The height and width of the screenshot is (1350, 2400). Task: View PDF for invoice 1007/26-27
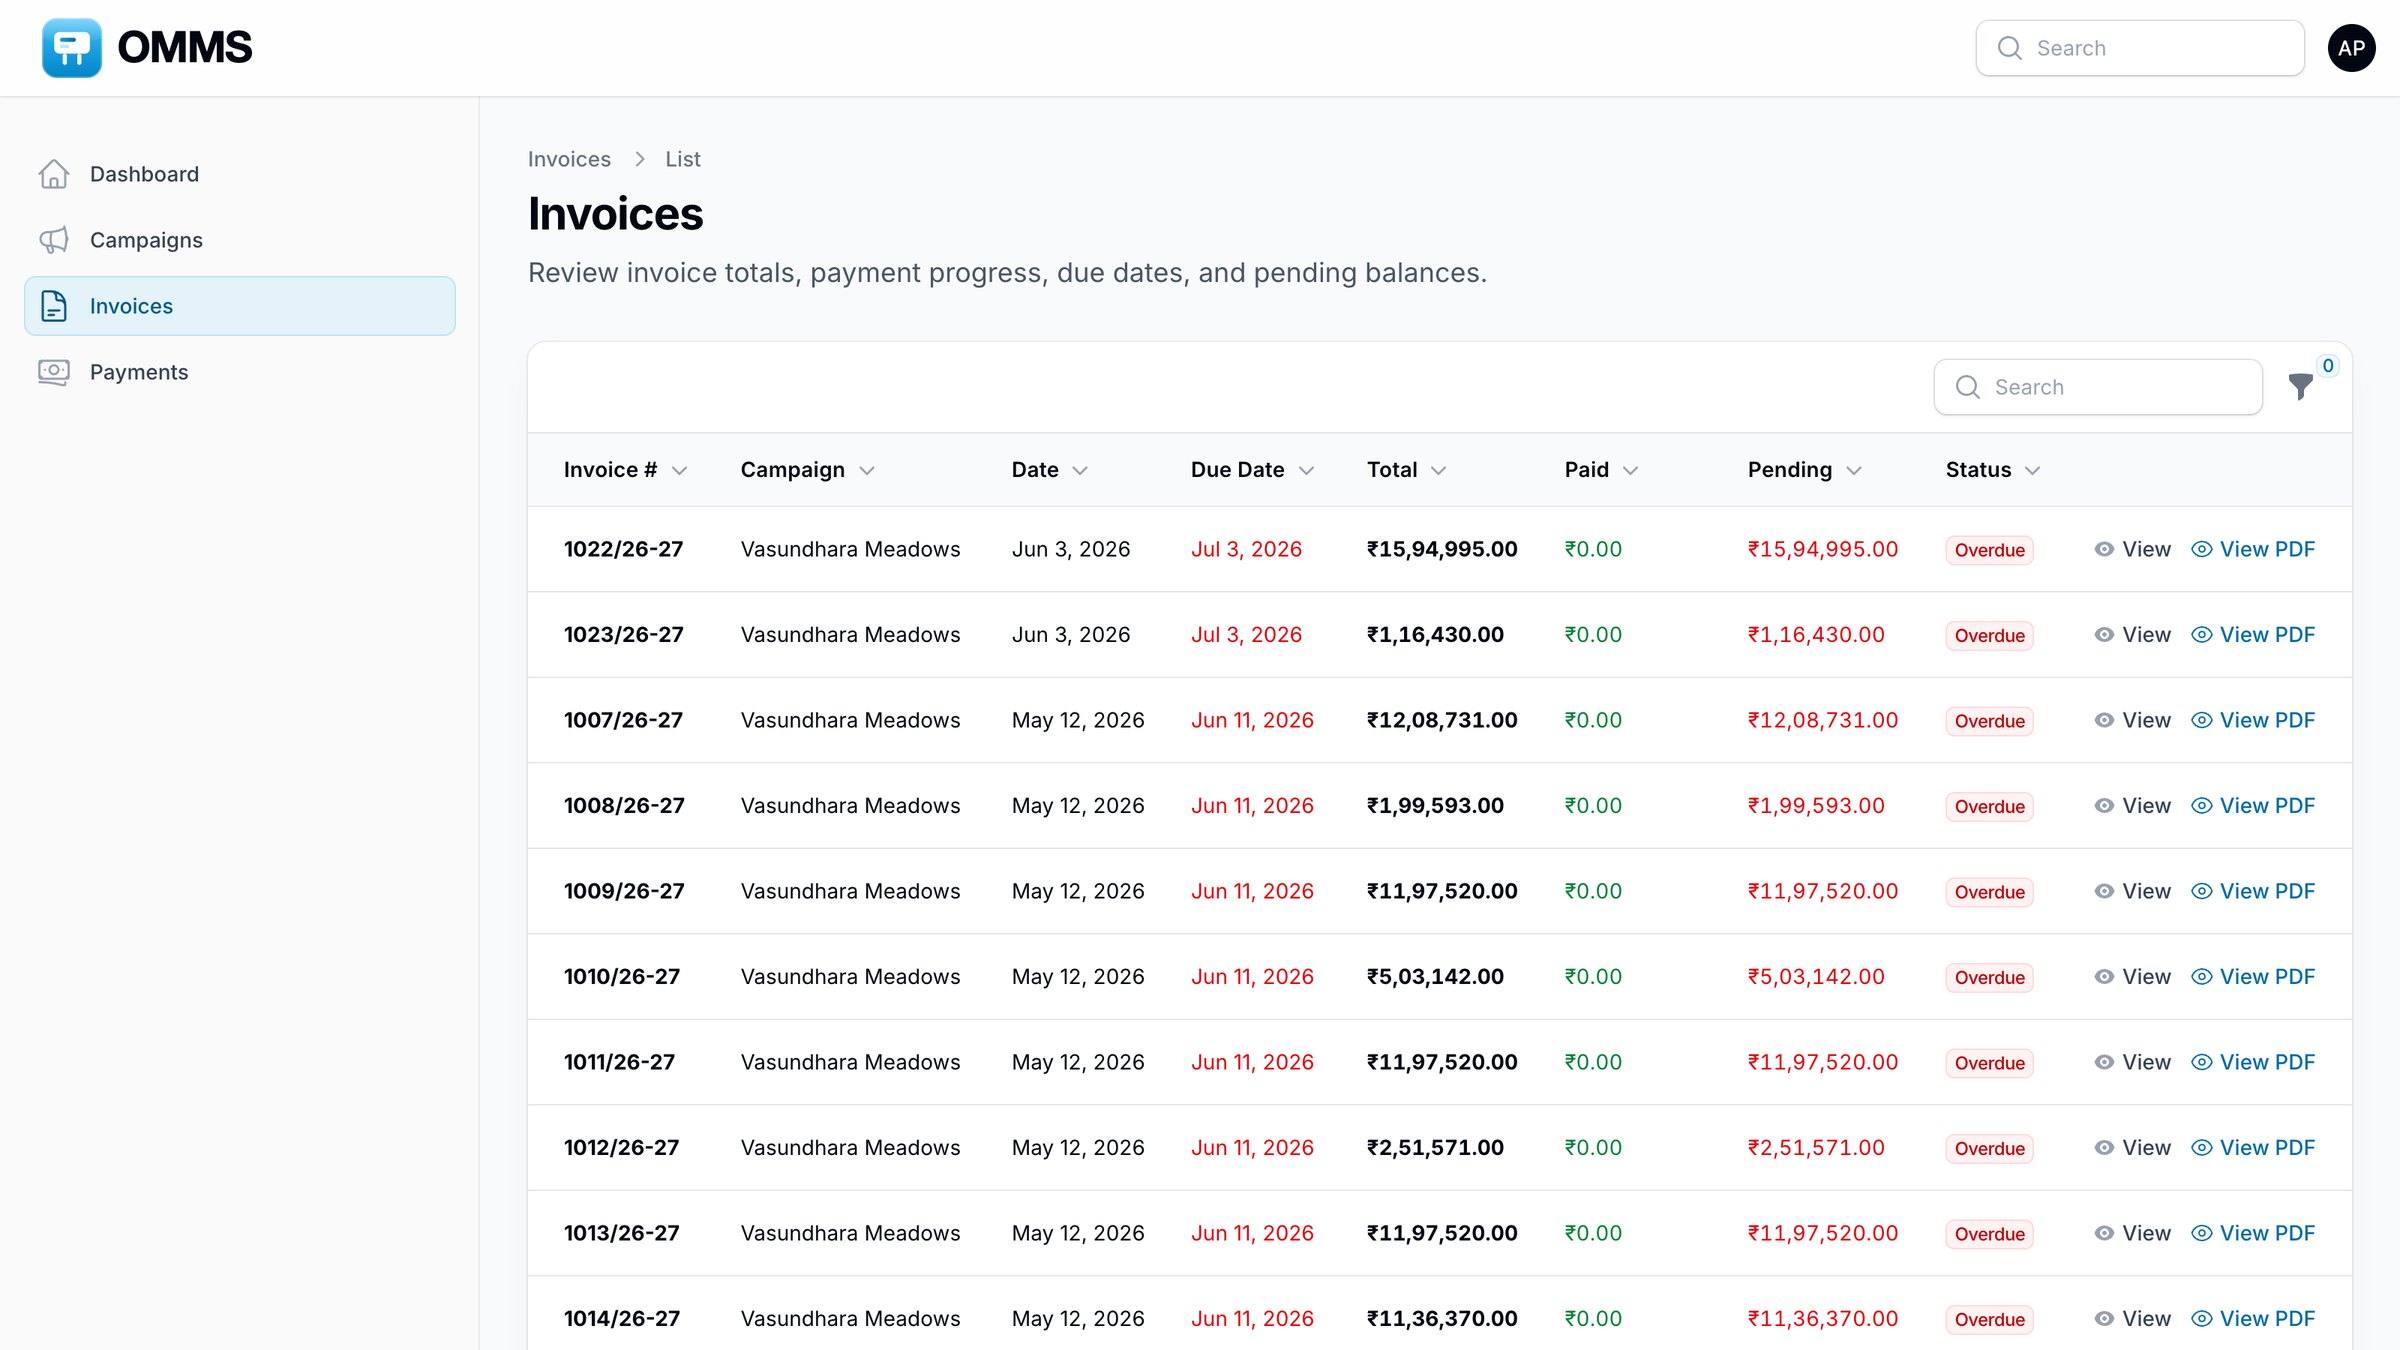point(2252,720)
